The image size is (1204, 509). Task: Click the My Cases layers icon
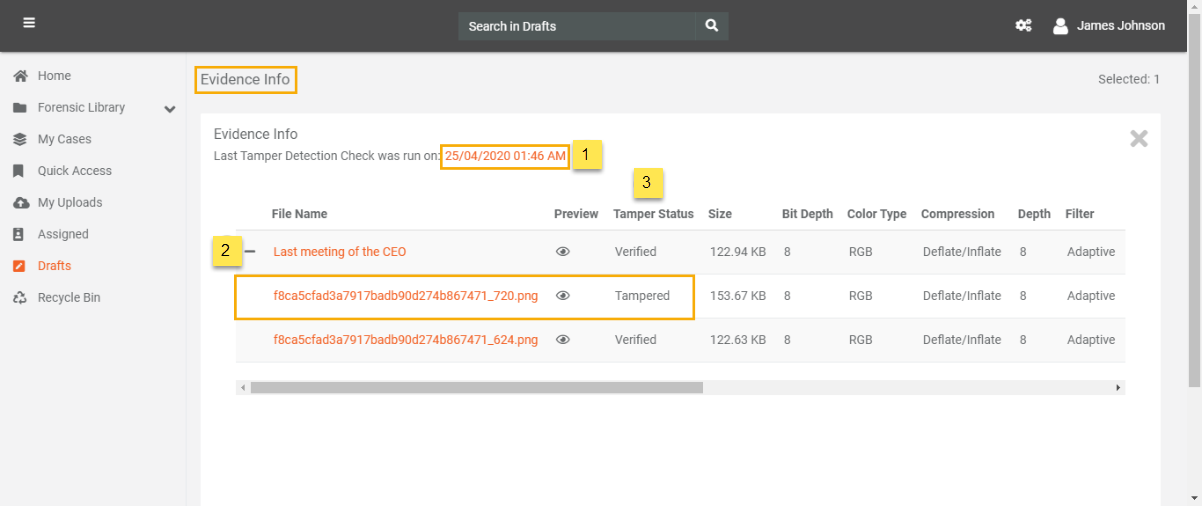20,139
